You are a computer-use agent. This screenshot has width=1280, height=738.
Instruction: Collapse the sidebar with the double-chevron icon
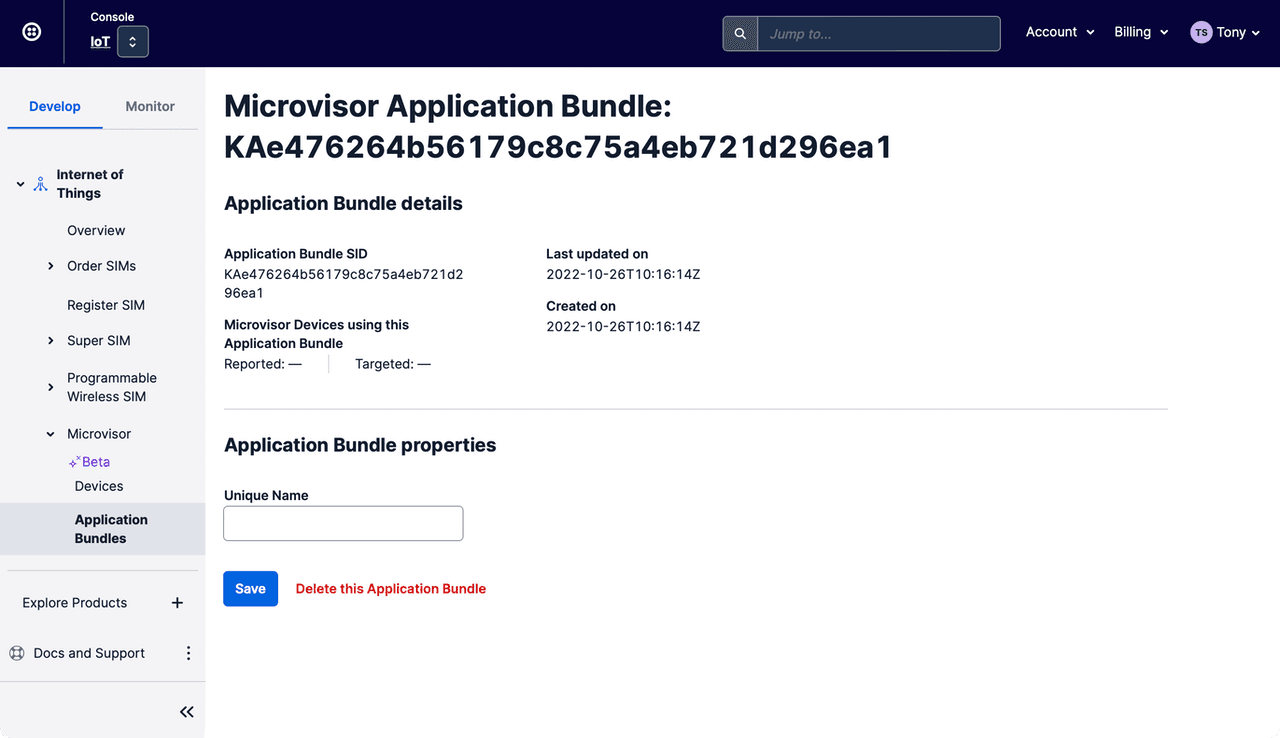[186, 711]
